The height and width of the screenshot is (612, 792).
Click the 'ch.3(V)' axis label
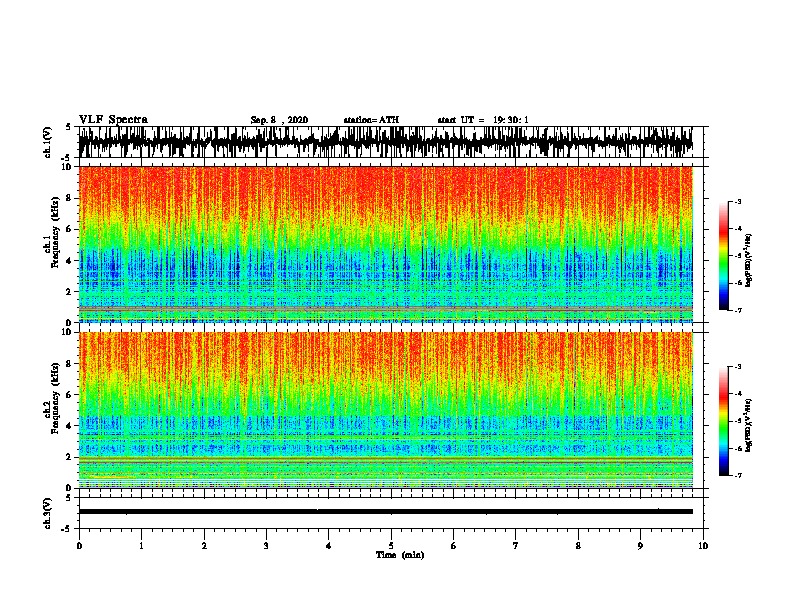tap(48, 513)
